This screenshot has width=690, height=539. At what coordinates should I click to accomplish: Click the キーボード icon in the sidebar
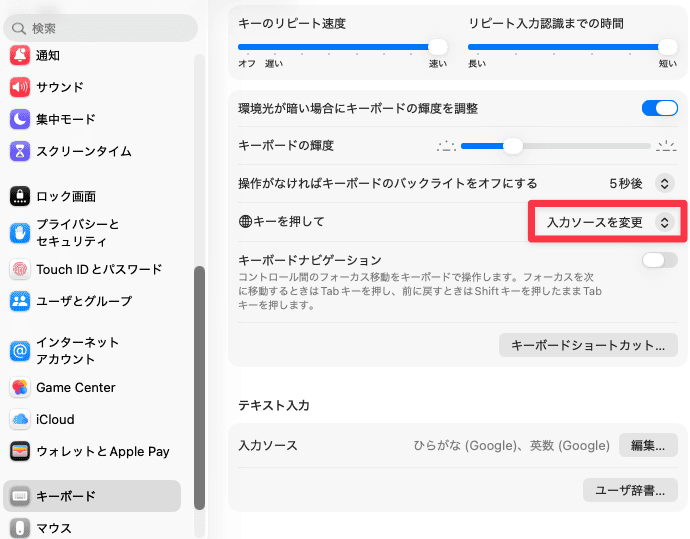(20, 496)
